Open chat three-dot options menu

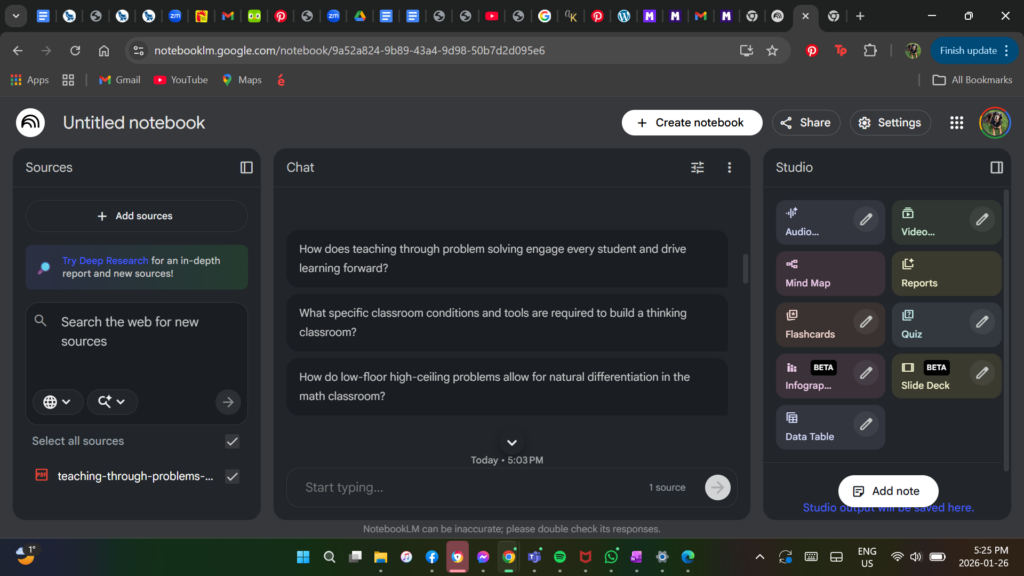coord(729,168)
